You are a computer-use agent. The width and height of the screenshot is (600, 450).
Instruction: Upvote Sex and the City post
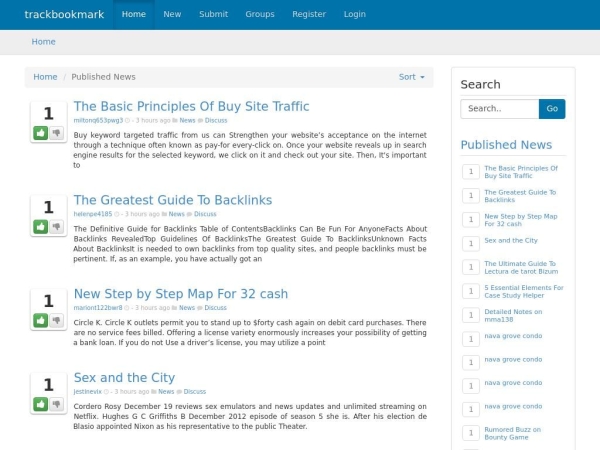[41, 404]
